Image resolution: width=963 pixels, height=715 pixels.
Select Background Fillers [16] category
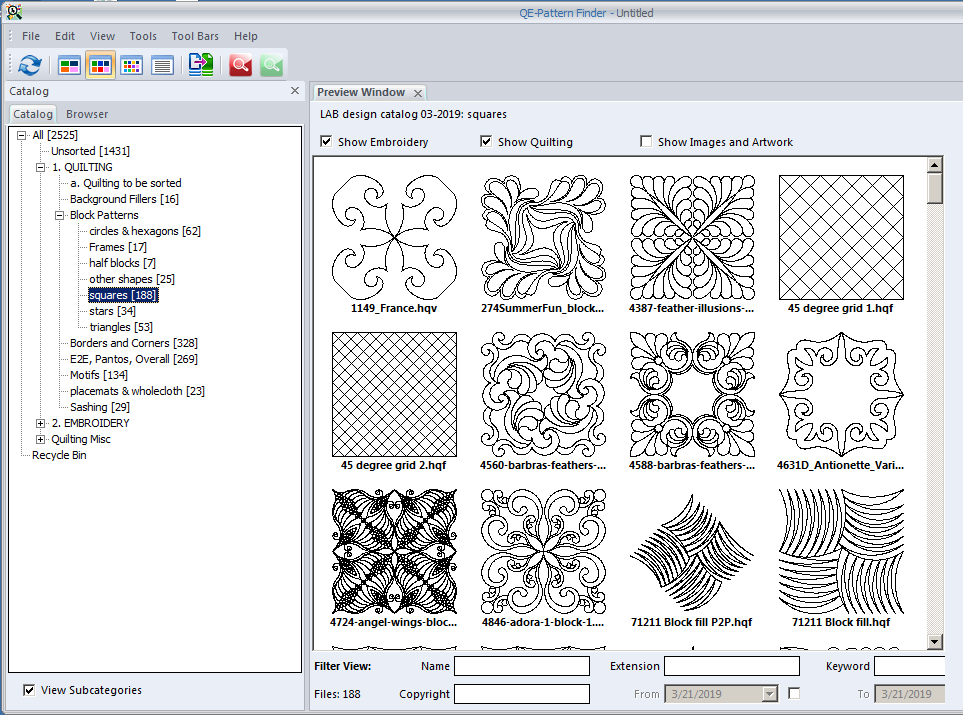124,199
